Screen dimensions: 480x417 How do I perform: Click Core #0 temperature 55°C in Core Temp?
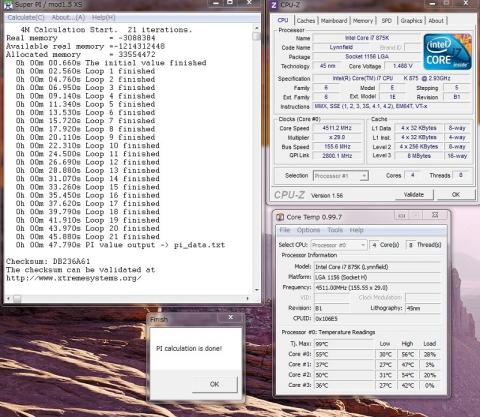tap(344, 354)
